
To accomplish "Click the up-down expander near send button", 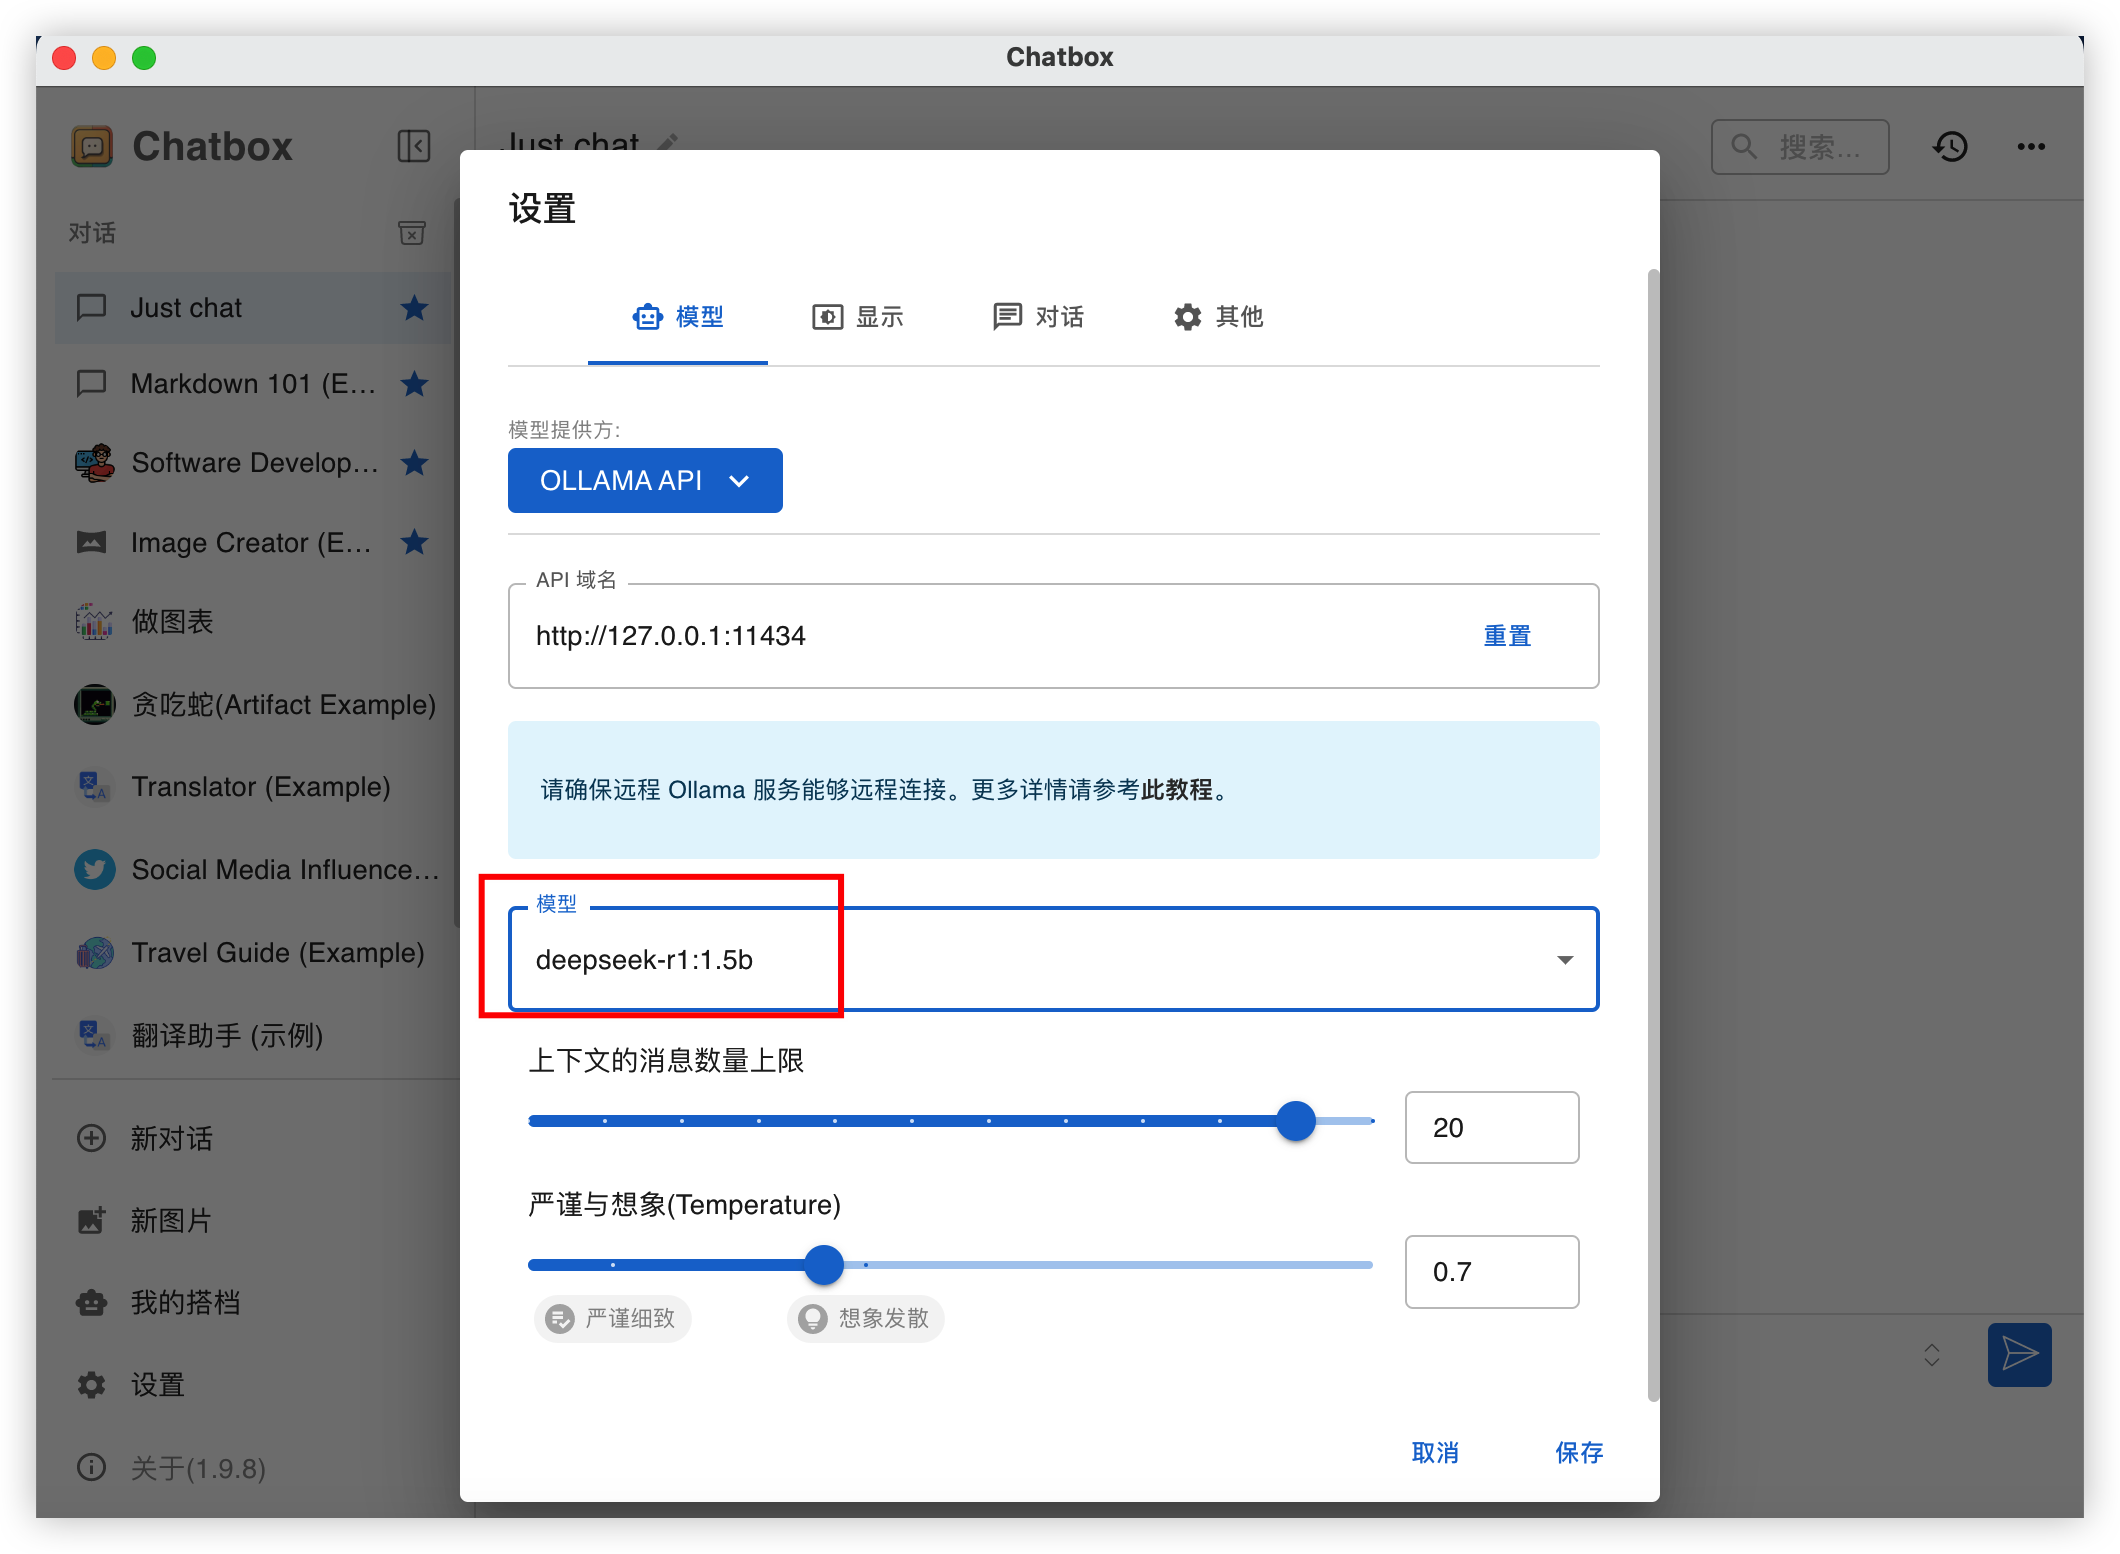I will point(1932,1355).
